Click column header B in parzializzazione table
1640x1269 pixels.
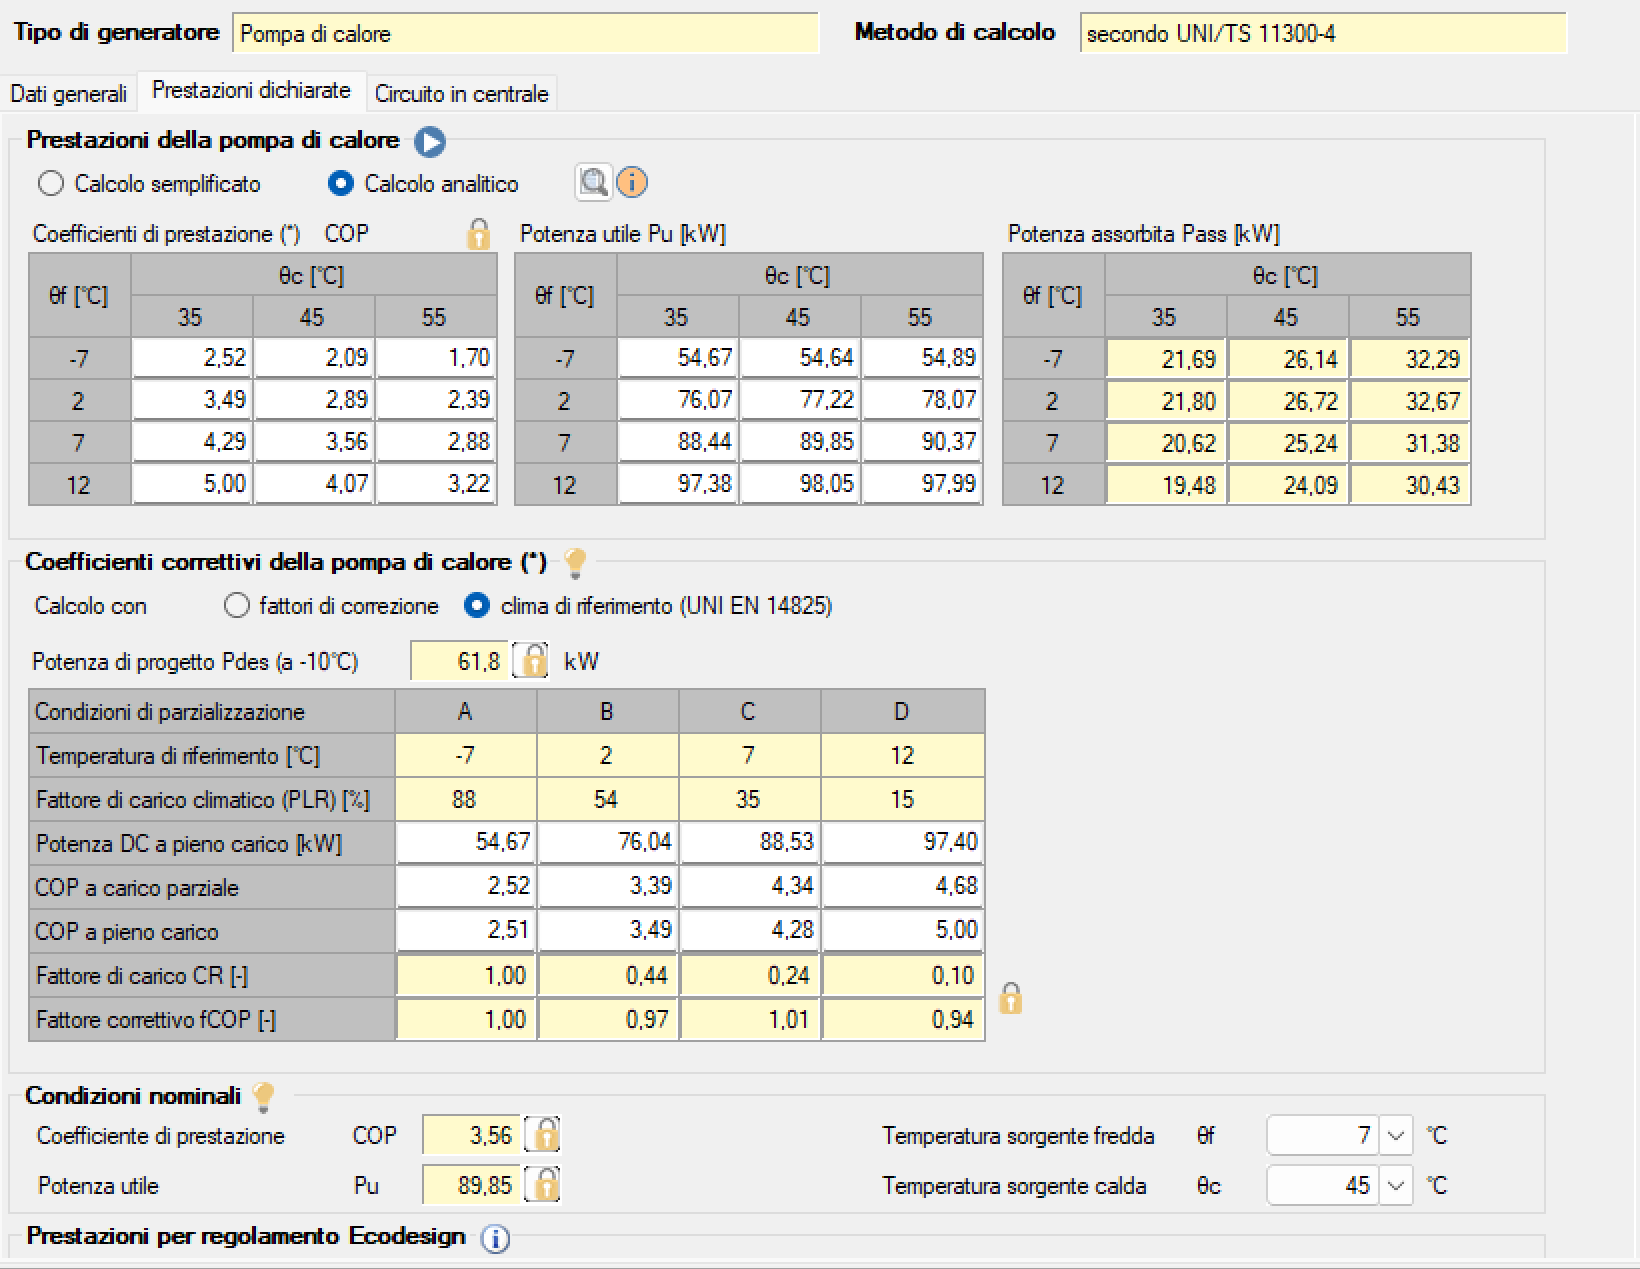608,712
